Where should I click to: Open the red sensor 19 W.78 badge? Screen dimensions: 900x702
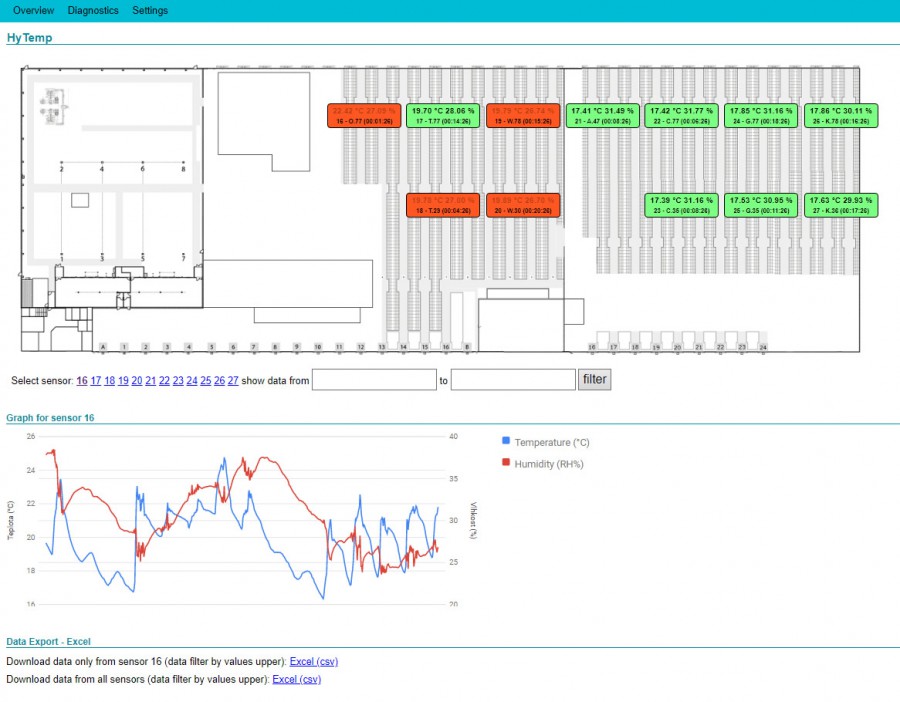coord(523,115)
